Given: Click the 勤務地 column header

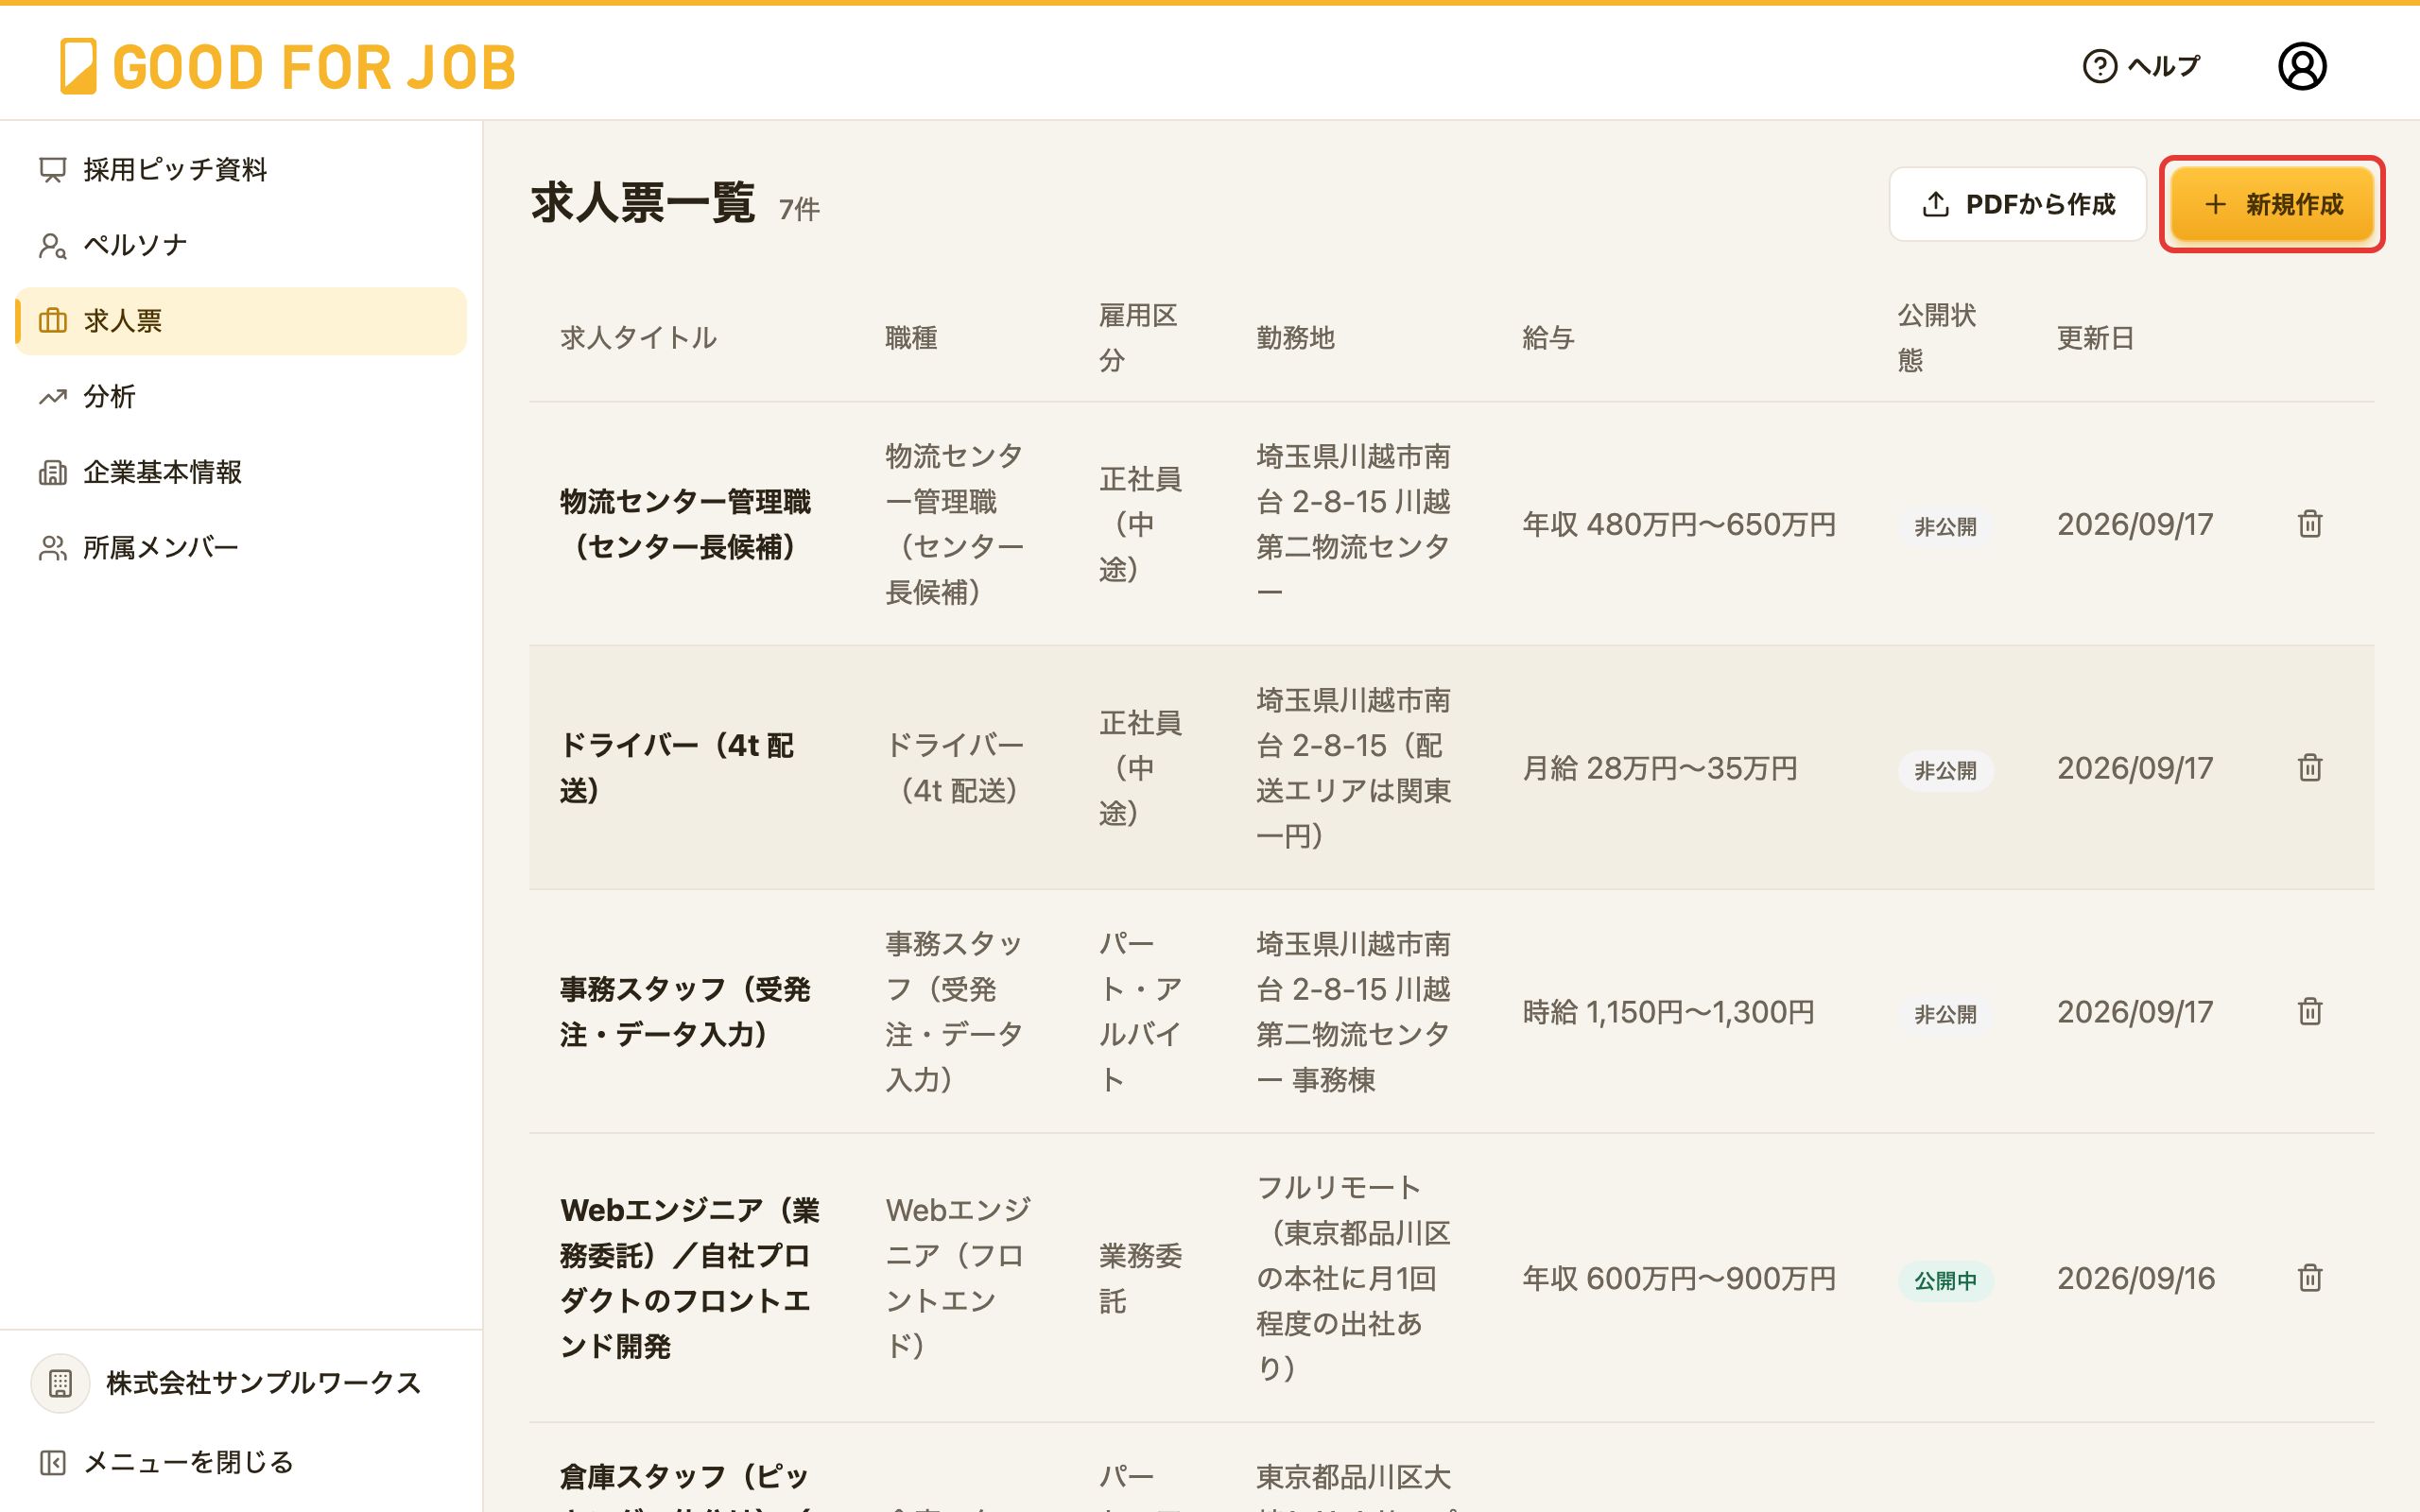Looking at the screenshot, I should [1295, 338].
